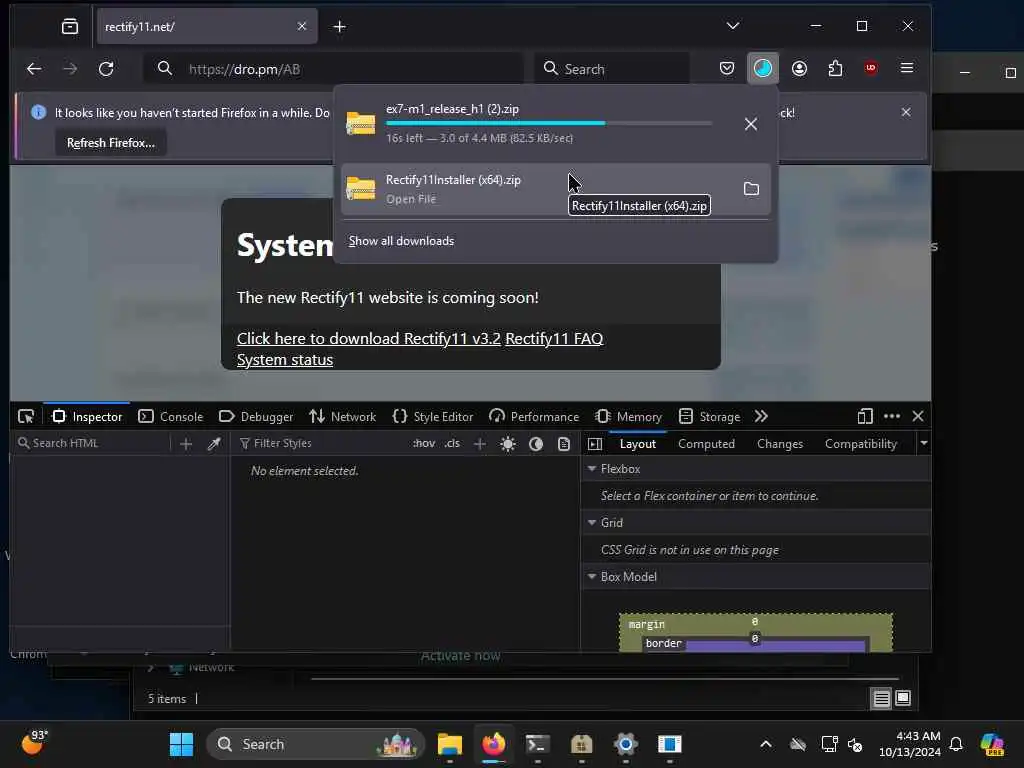Toggle Responsive Design Mode icon

point(865,417)
